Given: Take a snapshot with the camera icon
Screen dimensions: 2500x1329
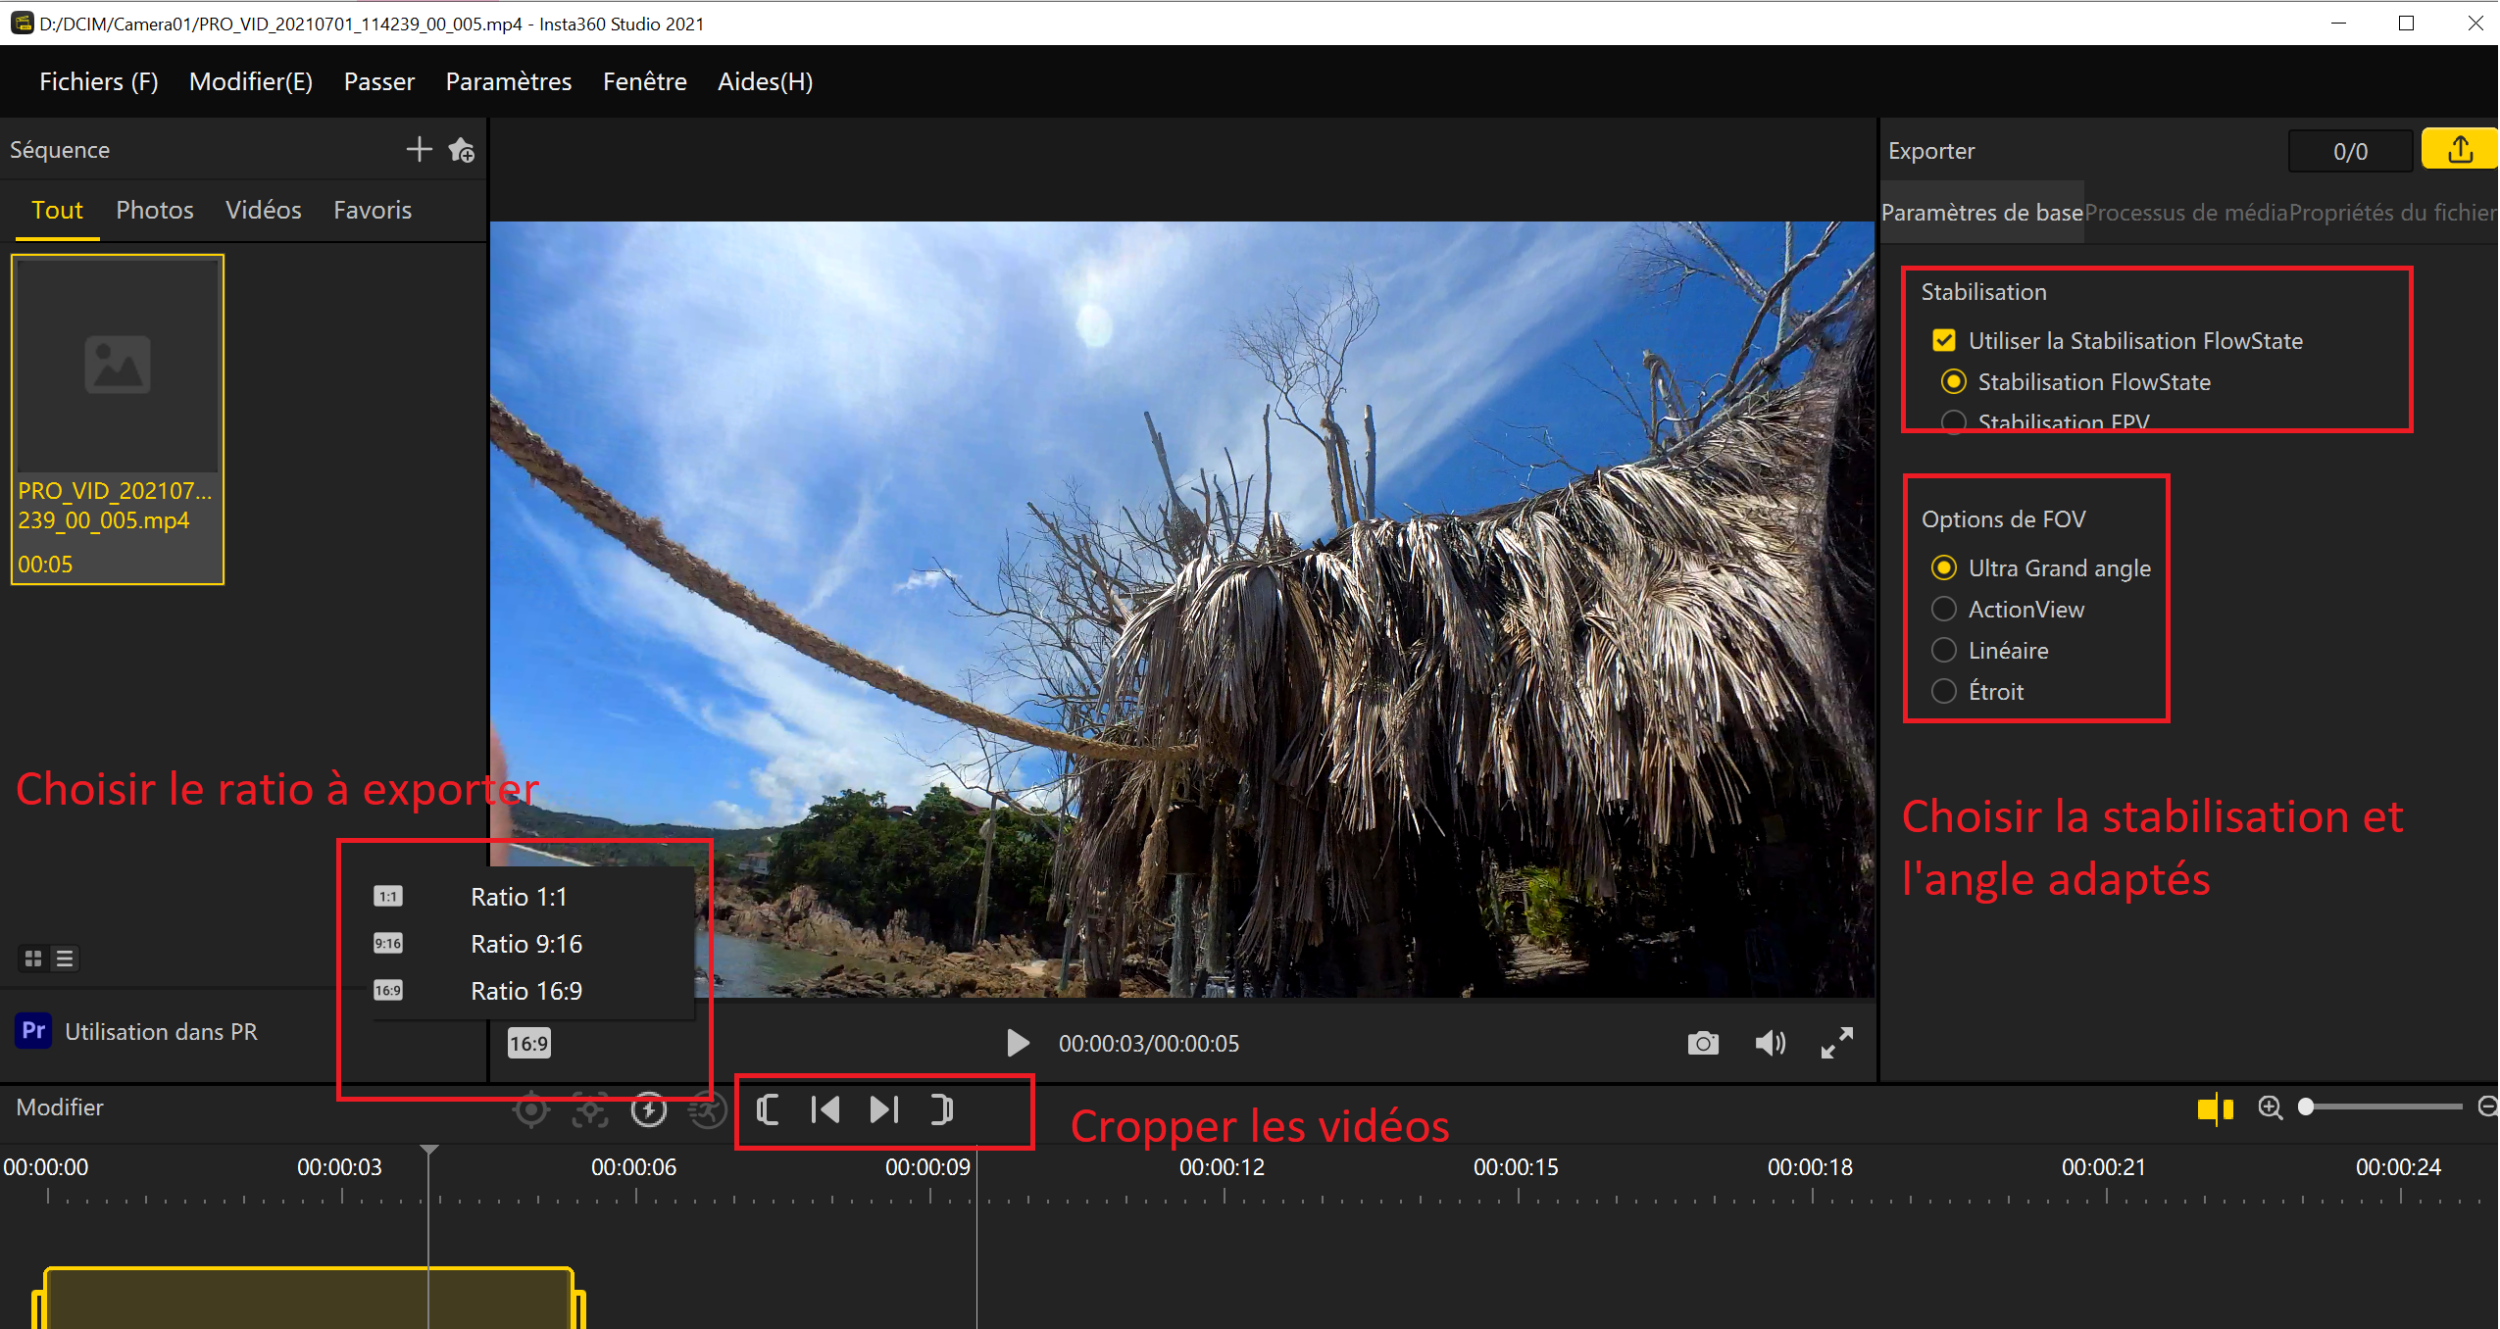Looking at the screenshot, I should [1703, 1043].
